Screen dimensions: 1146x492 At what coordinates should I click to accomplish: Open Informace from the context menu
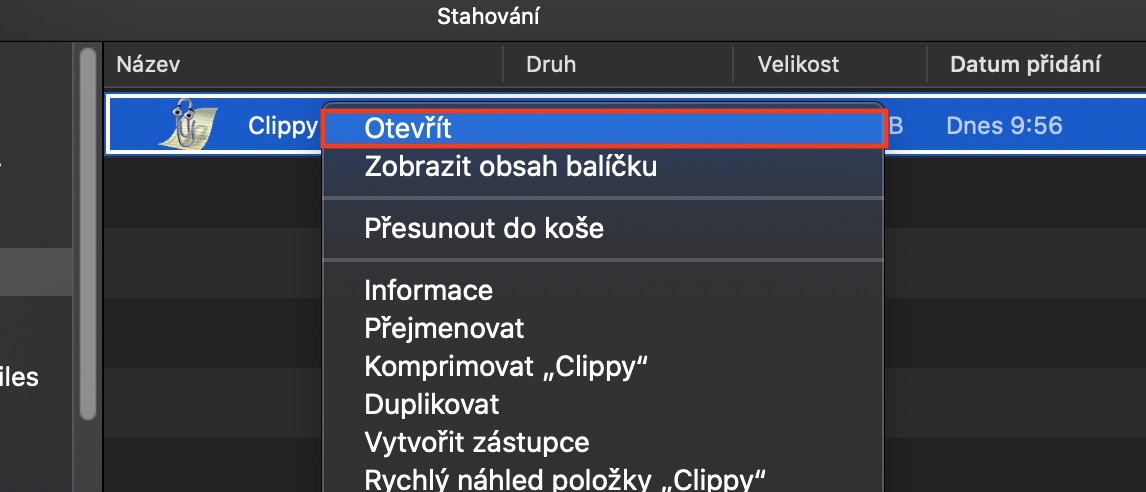coord(428,291)
